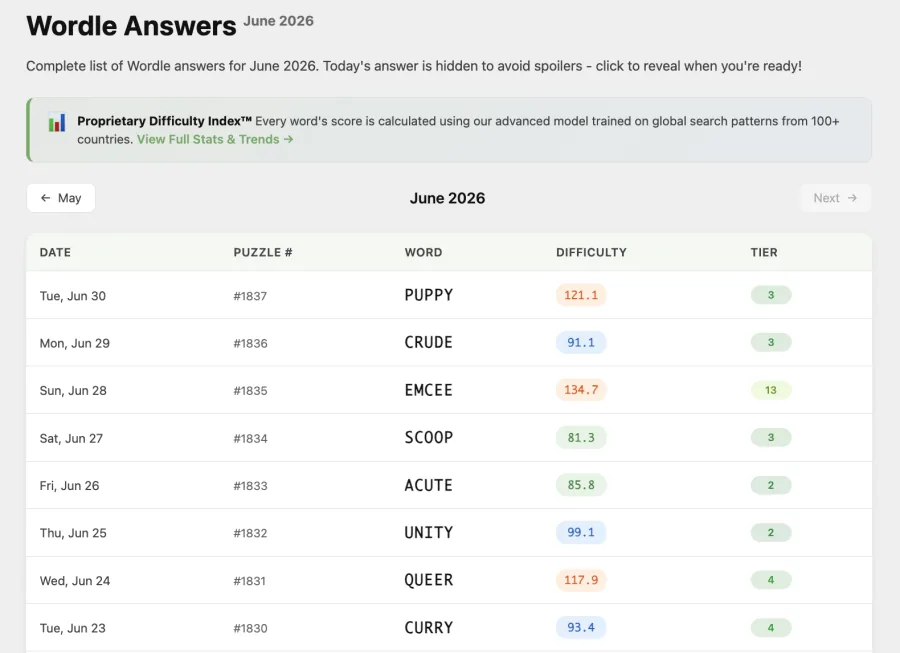Click the tier 3 badge for SCOOP
900x653 pixels.
point(771,438)
